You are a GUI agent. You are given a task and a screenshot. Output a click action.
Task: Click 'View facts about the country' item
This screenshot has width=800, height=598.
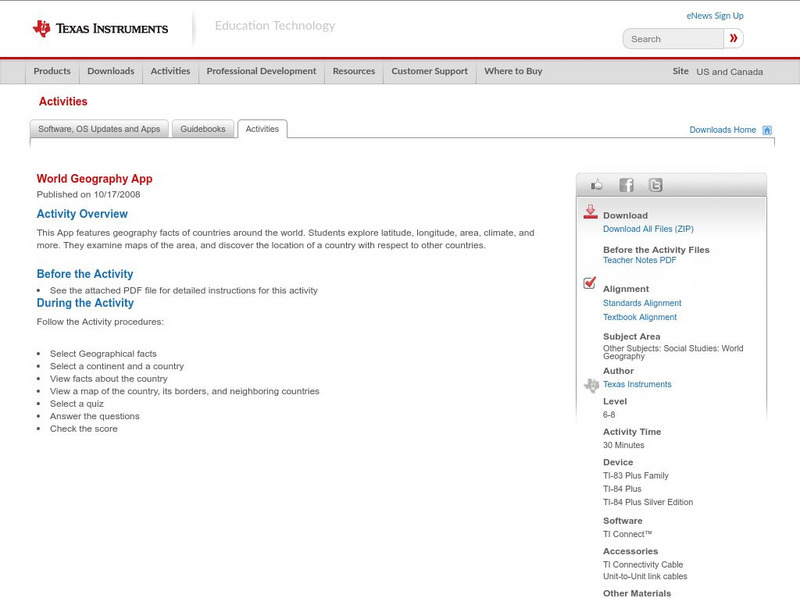pos(109,379)
